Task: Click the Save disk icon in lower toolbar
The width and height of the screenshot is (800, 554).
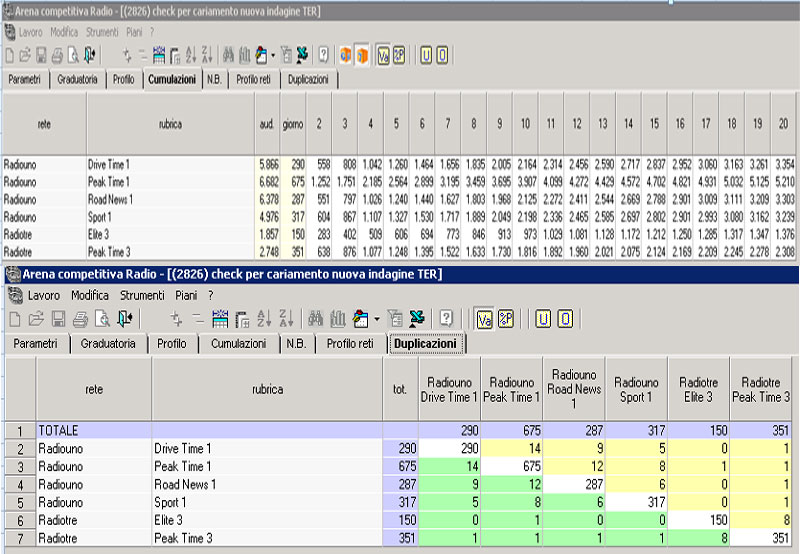Action: (58, 319)
